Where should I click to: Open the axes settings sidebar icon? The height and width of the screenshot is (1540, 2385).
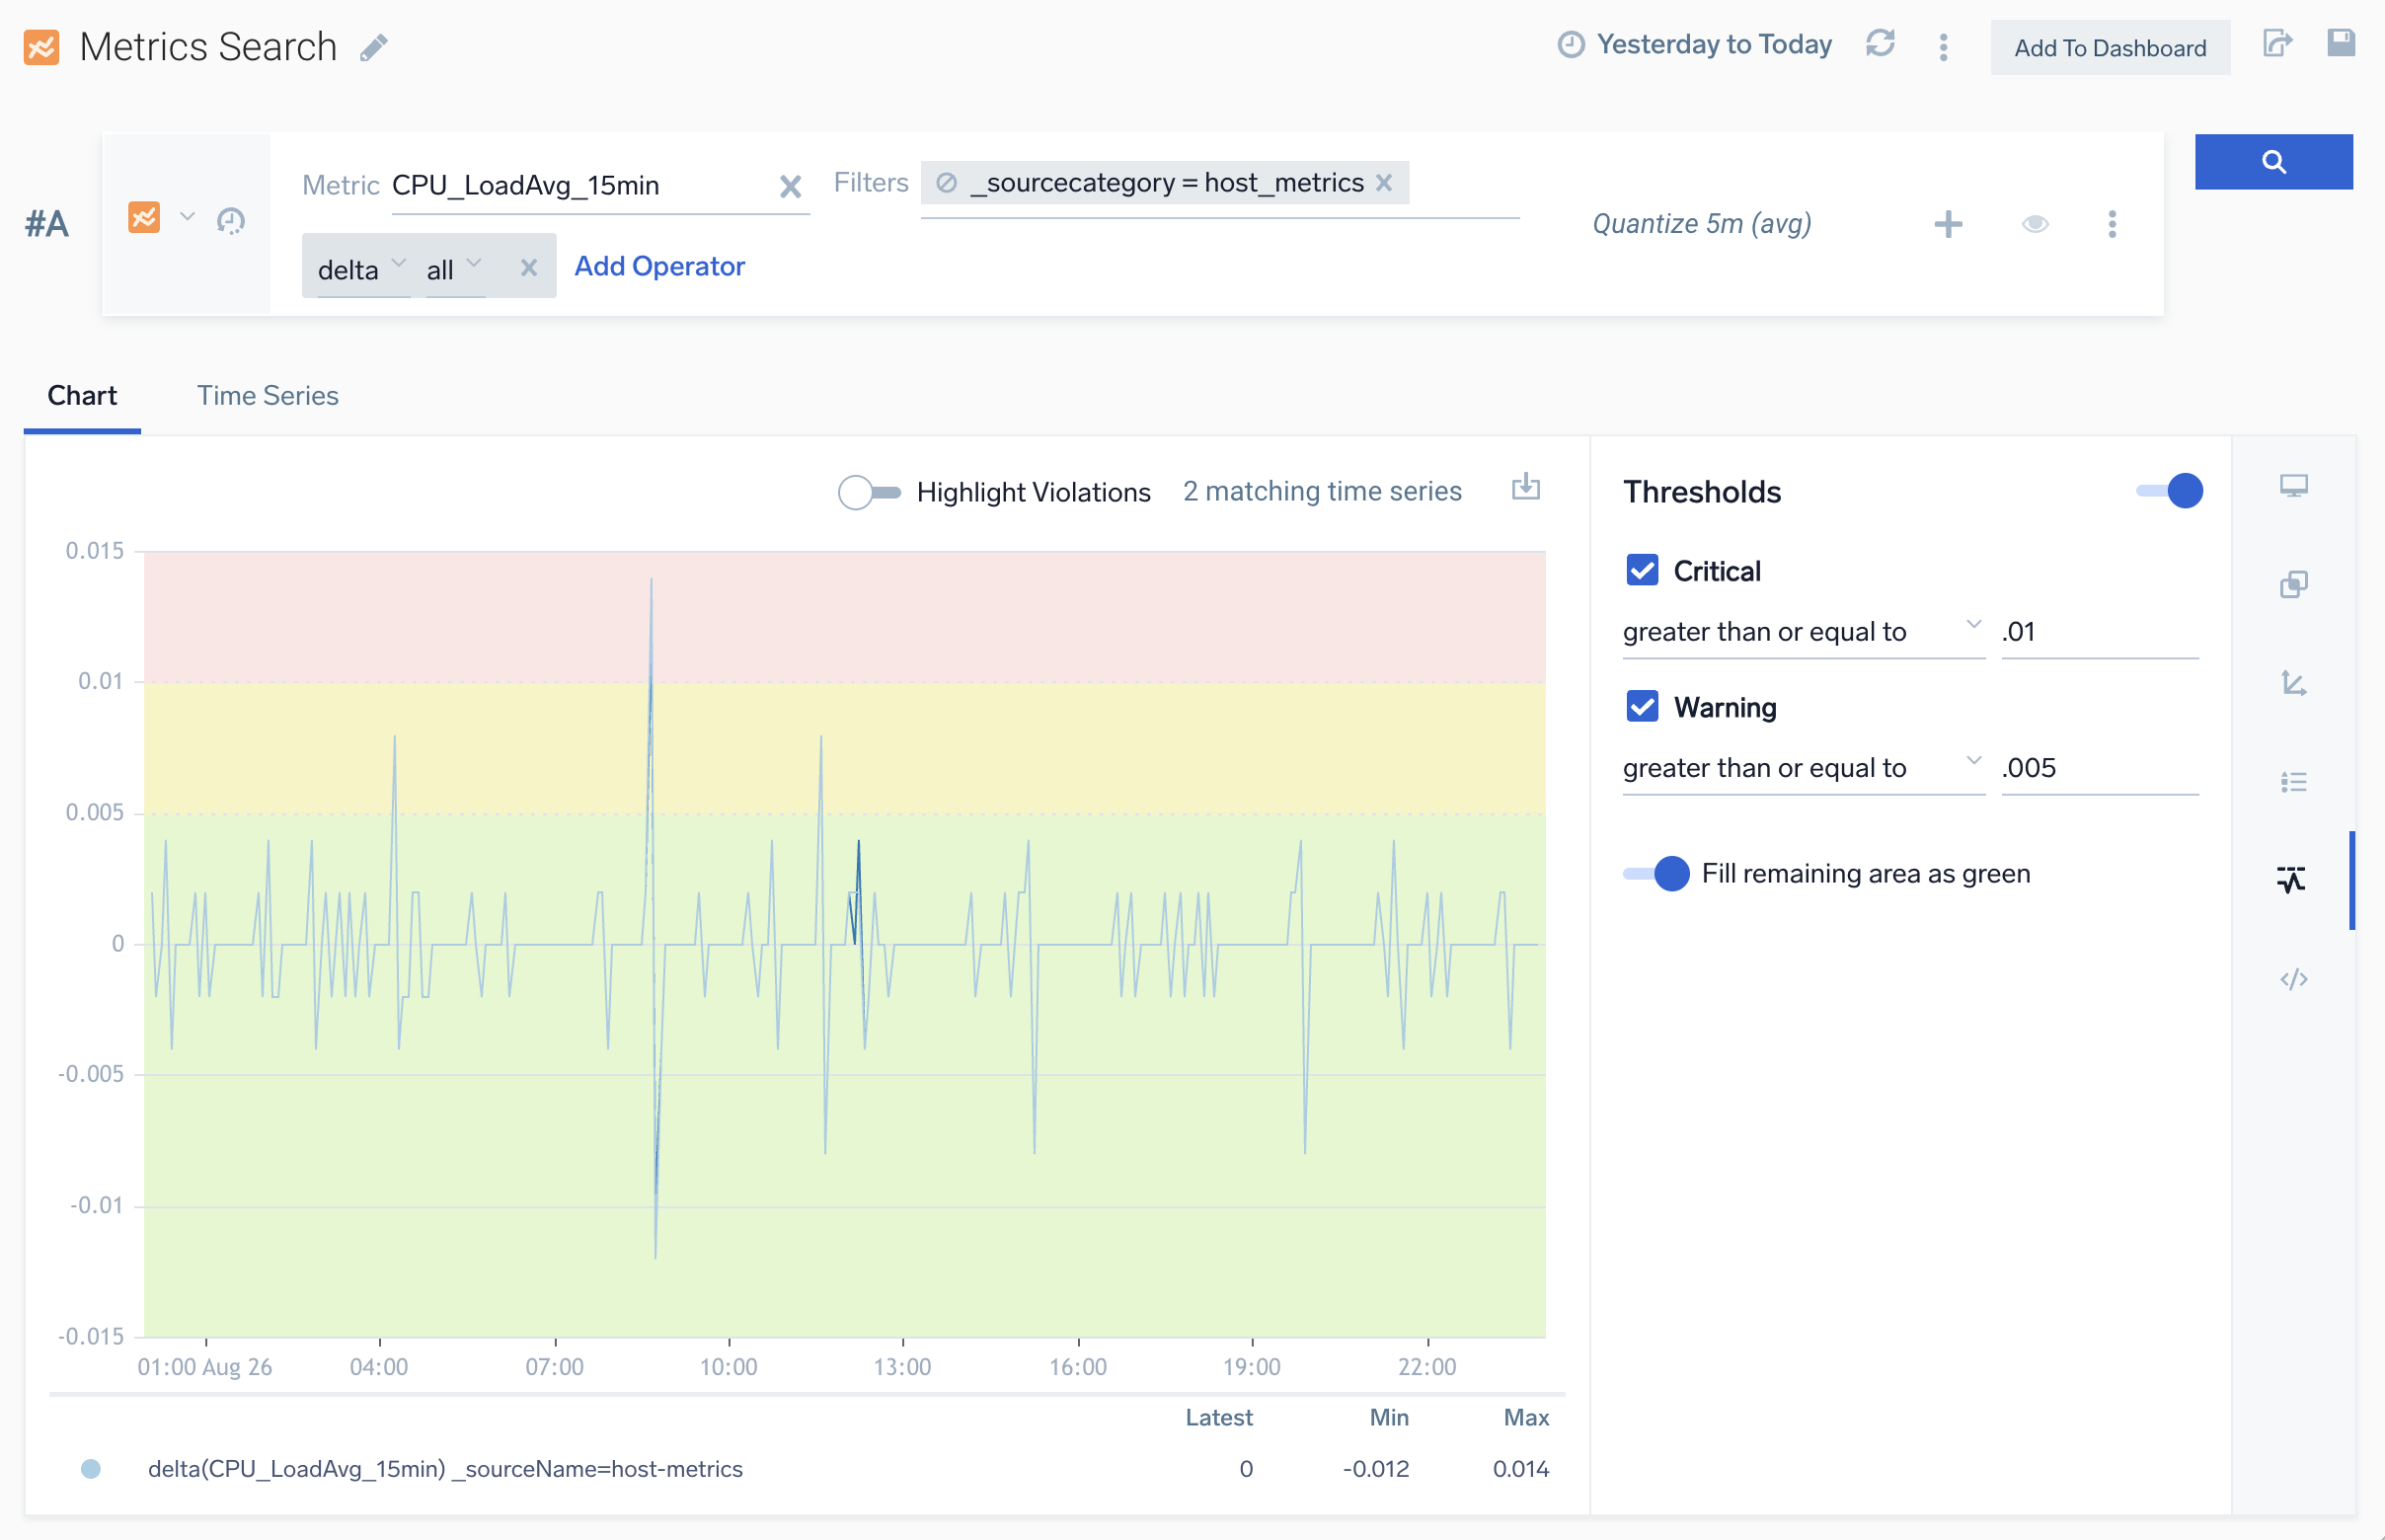pos(2293,683)
